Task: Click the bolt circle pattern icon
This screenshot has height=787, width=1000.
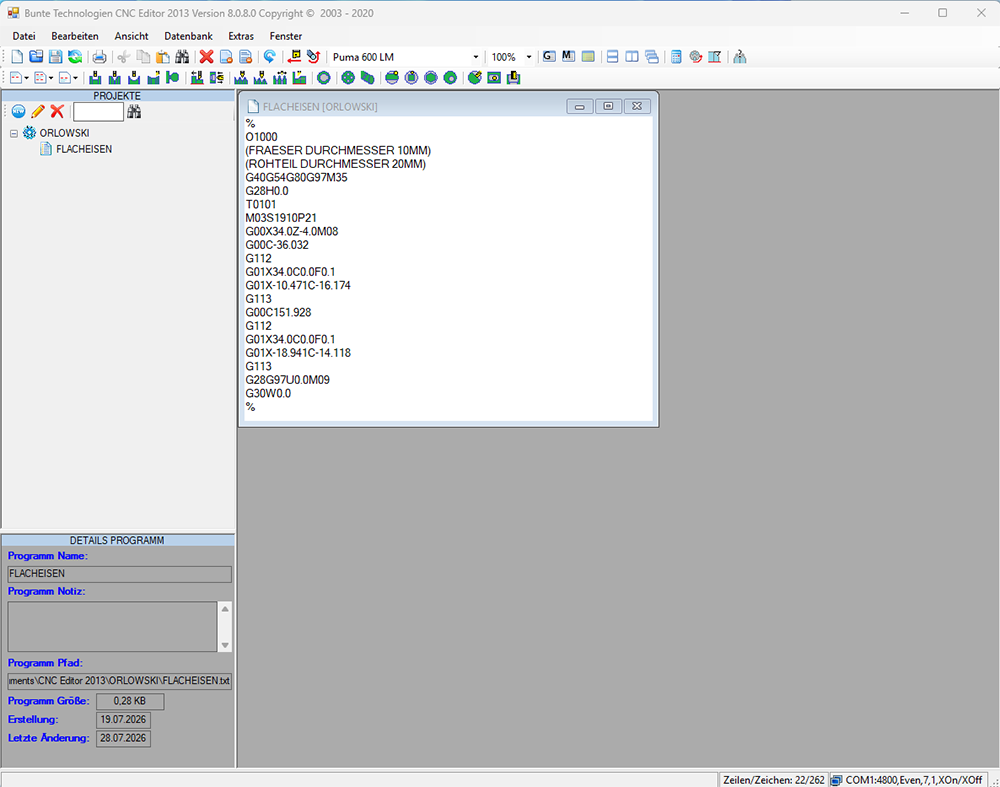Action: point(348,78)
